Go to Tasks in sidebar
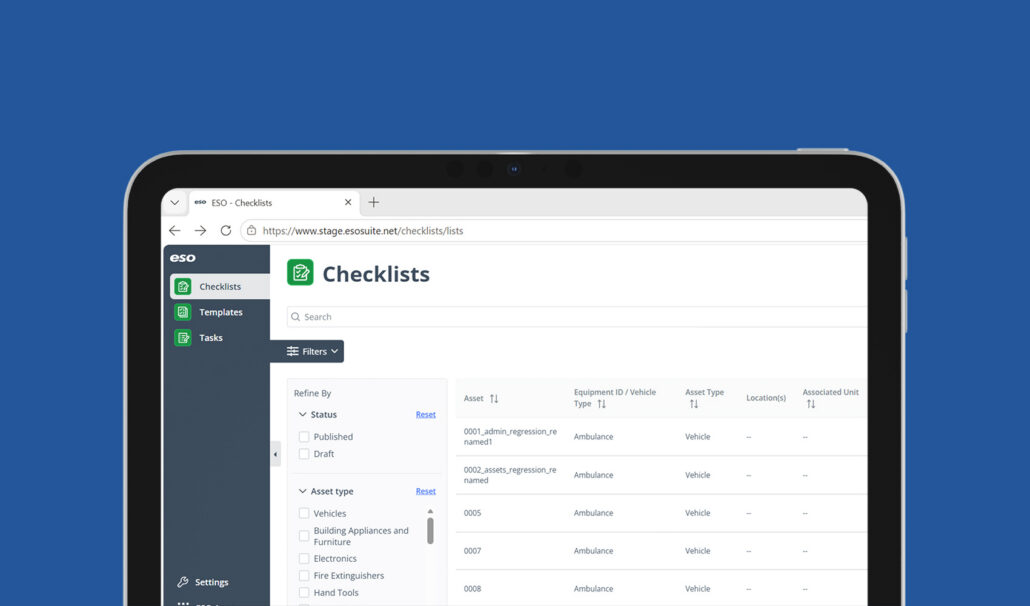This screenshot has width=1030, height=606. click(211, 337)
